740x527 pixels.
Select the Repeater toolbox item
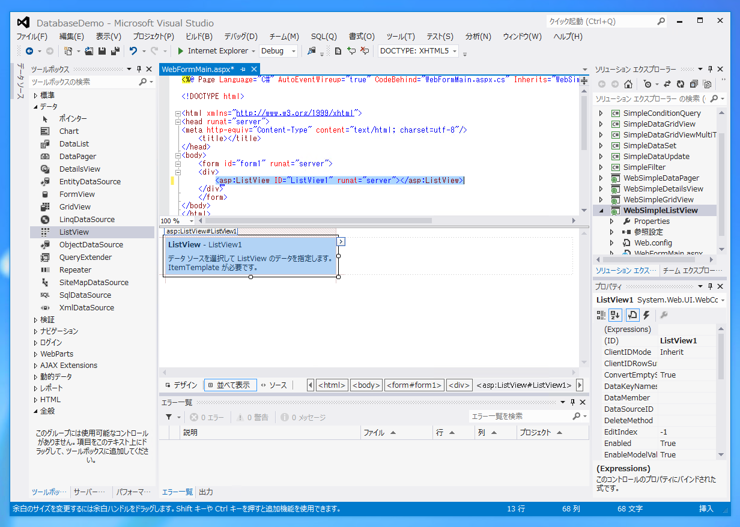(75, 270)
